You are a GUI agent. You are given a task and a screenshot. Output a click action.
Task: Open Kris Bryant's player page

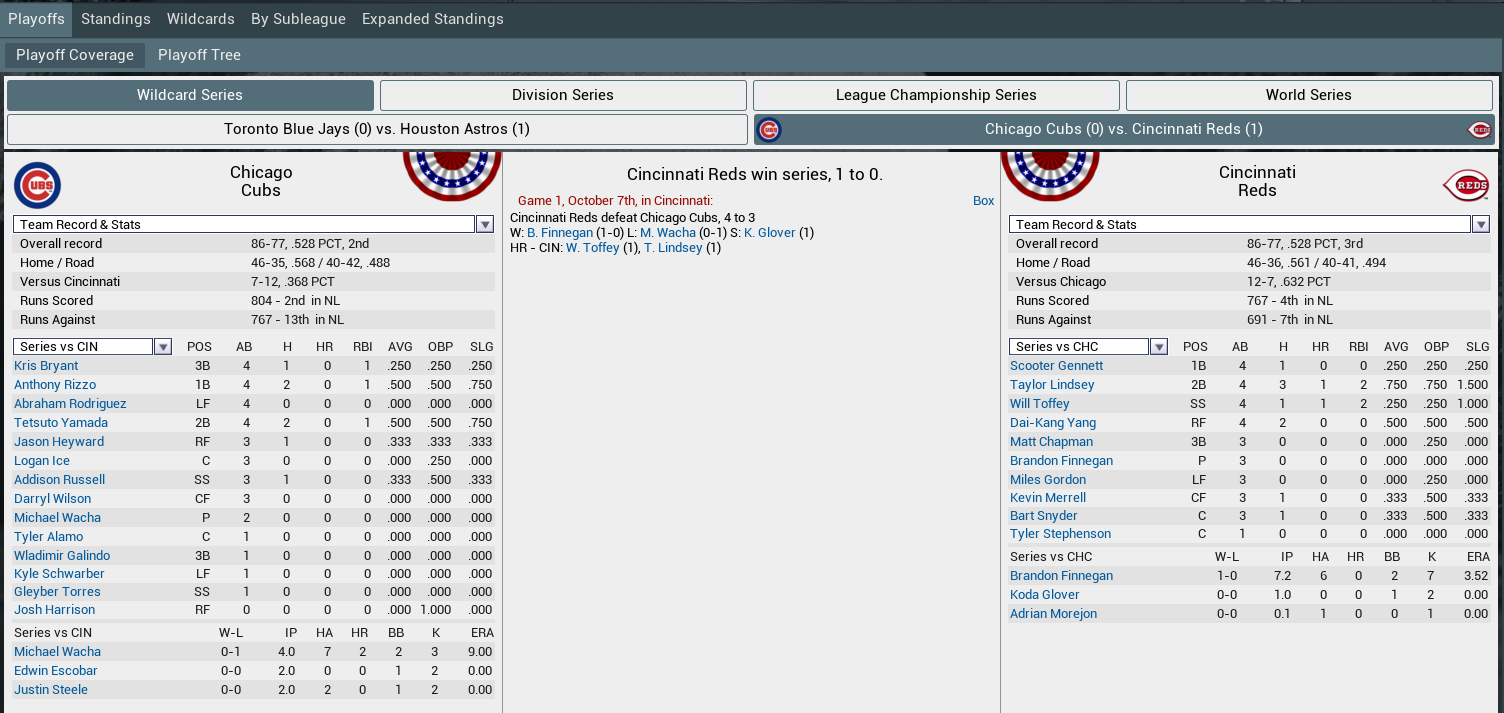pyautogui.click(x=46, y=366)
